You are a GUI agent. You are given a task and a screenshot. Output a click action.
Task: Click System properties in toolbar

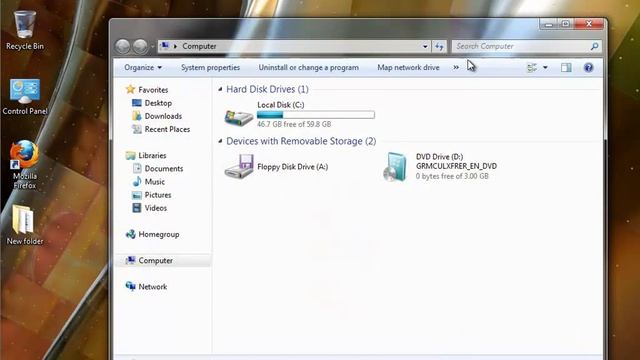pyautogui.click(x=210, y=68)
